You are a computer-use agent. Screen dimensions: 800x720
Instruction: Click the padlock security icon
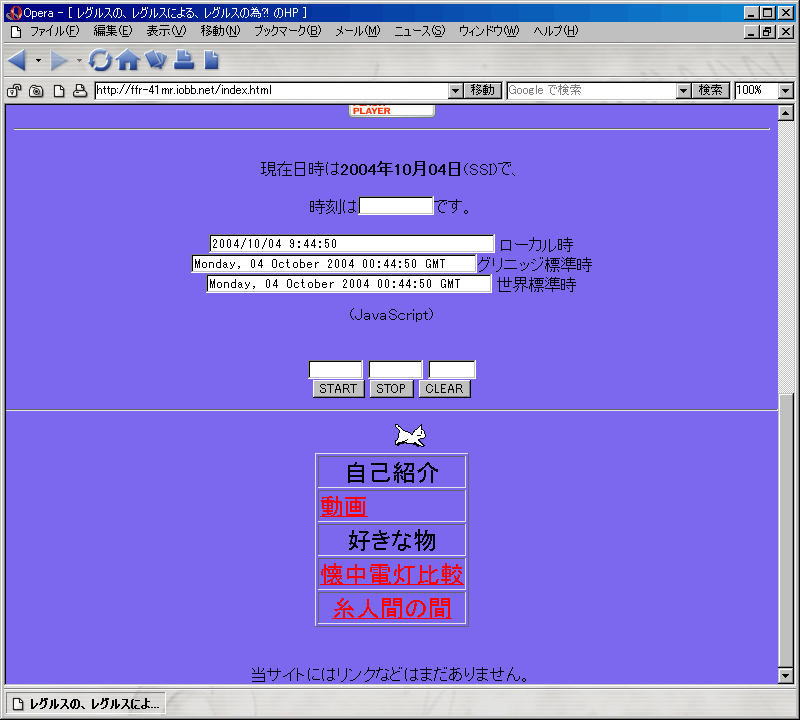[x=14, y=91]
